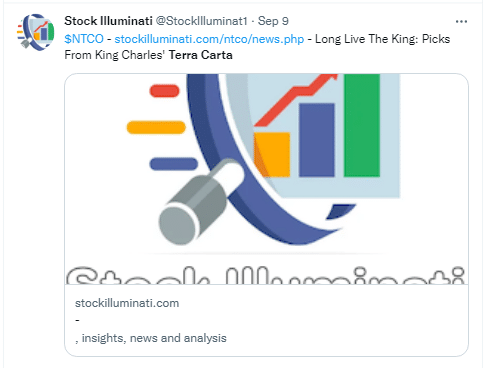Viewport: 495px width, 368px height.
Task: Click the Sep 9 timestamp
Action: click(273, 21)
